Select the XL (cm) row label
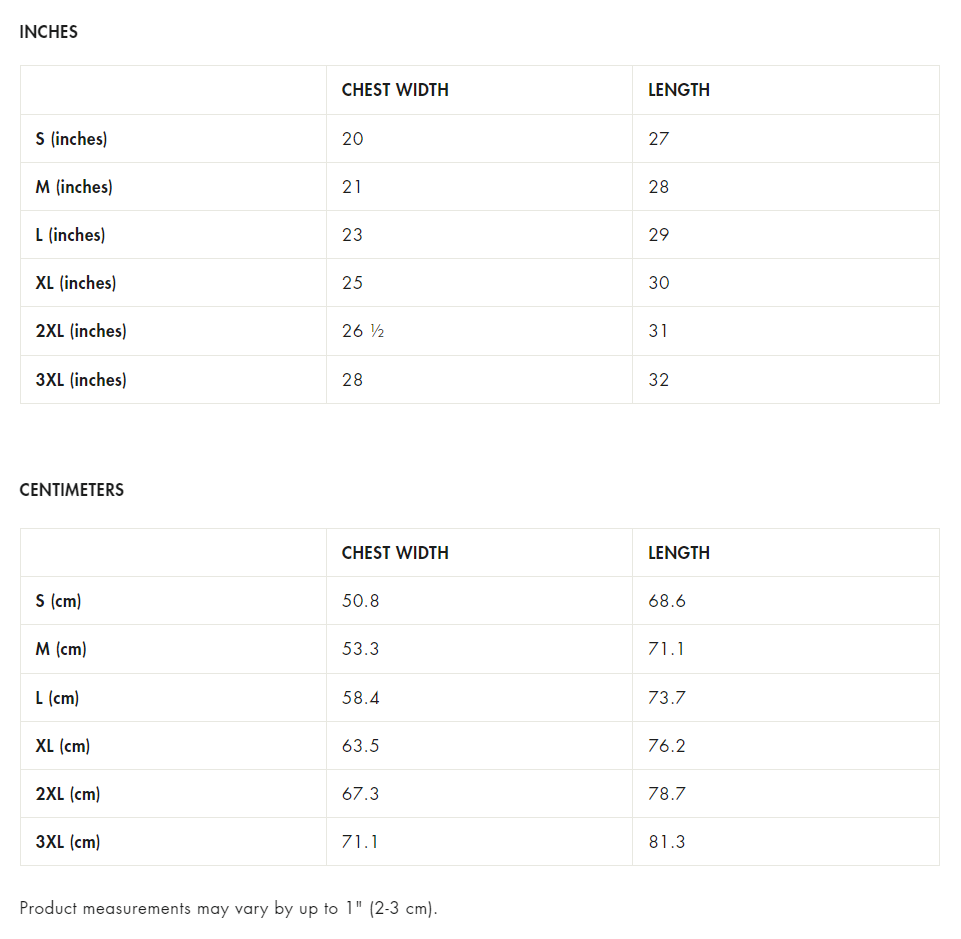Image resolution: width=961 pixels, height=939 pixels. [x=63, y=746]
